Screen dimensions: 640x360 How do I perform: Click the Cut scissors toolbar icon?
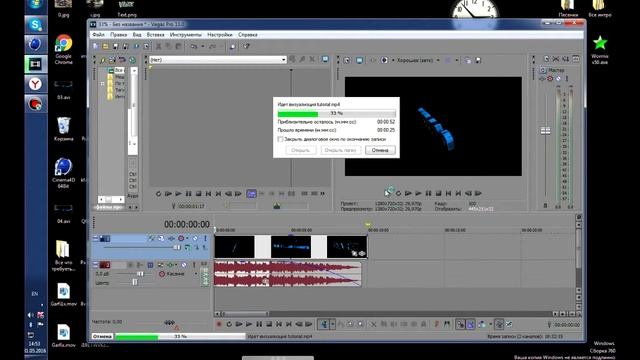click(x=159, y=47)
